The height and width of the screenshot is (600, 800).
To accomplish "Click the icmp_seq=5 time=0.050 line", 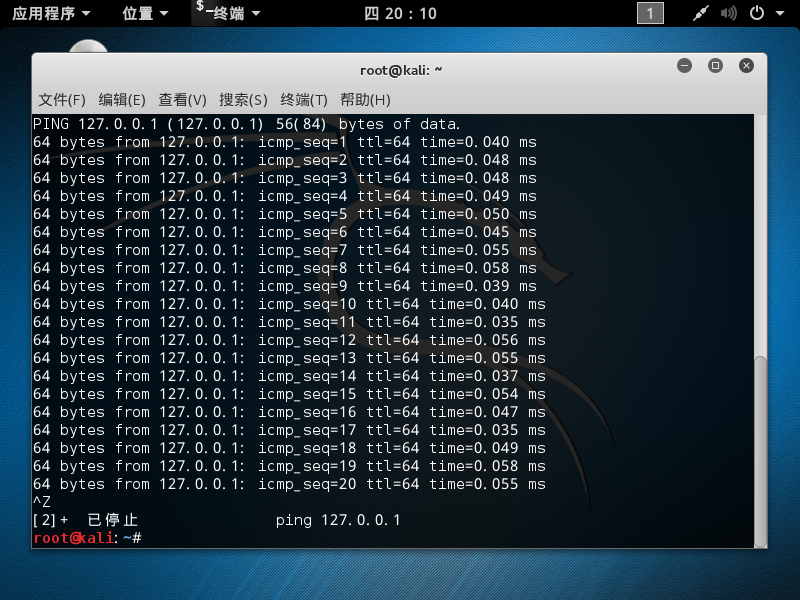I will (285, 214).
